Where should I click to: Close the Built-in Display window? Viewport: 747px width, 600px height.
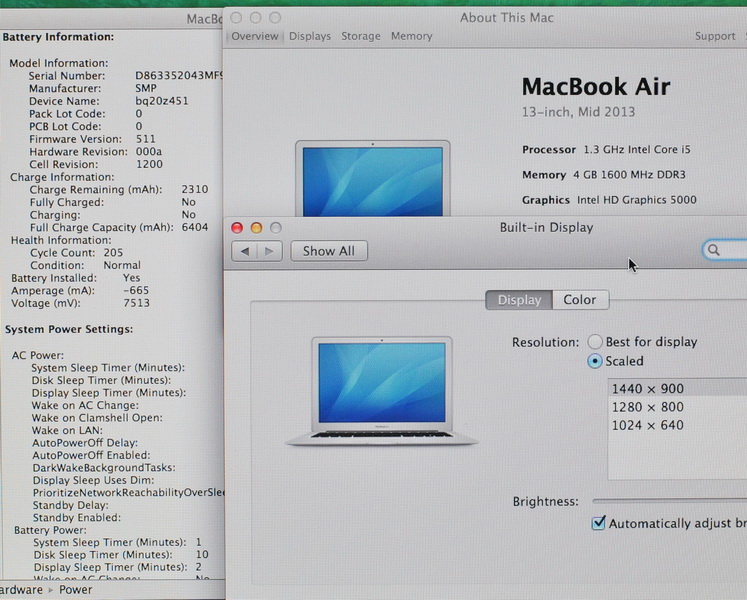coord(237,228)
